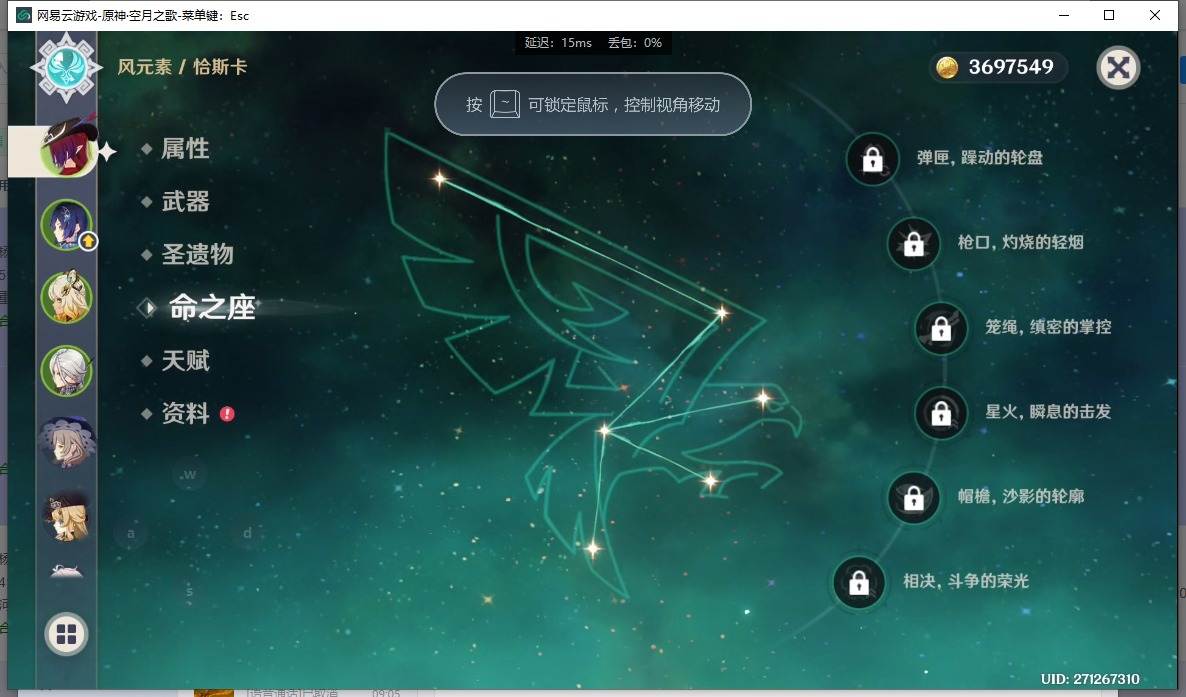This screenshot has height=697, width=1186.
Task: Open the character grid view icon
Action: click(67, 634)
